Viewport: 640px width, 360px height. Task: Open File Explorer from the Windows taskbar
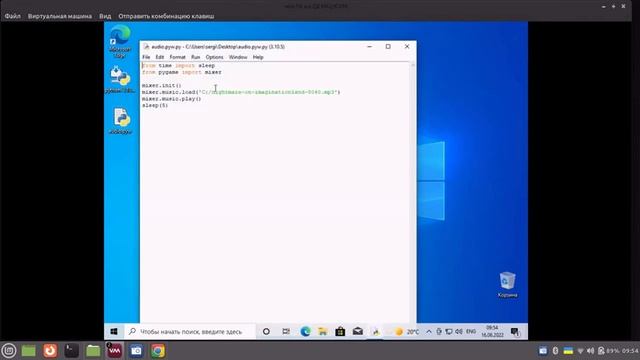[323, 331]
